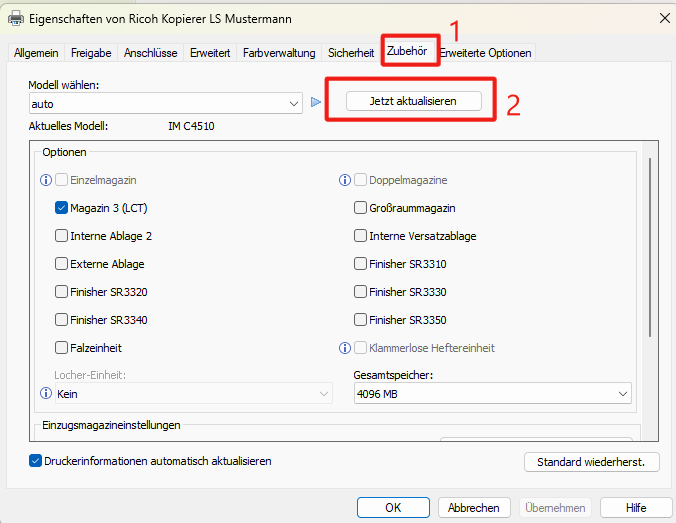676x523 pixels.
Task: Open the Modell wählen dropdown
Action: [166, 103]
